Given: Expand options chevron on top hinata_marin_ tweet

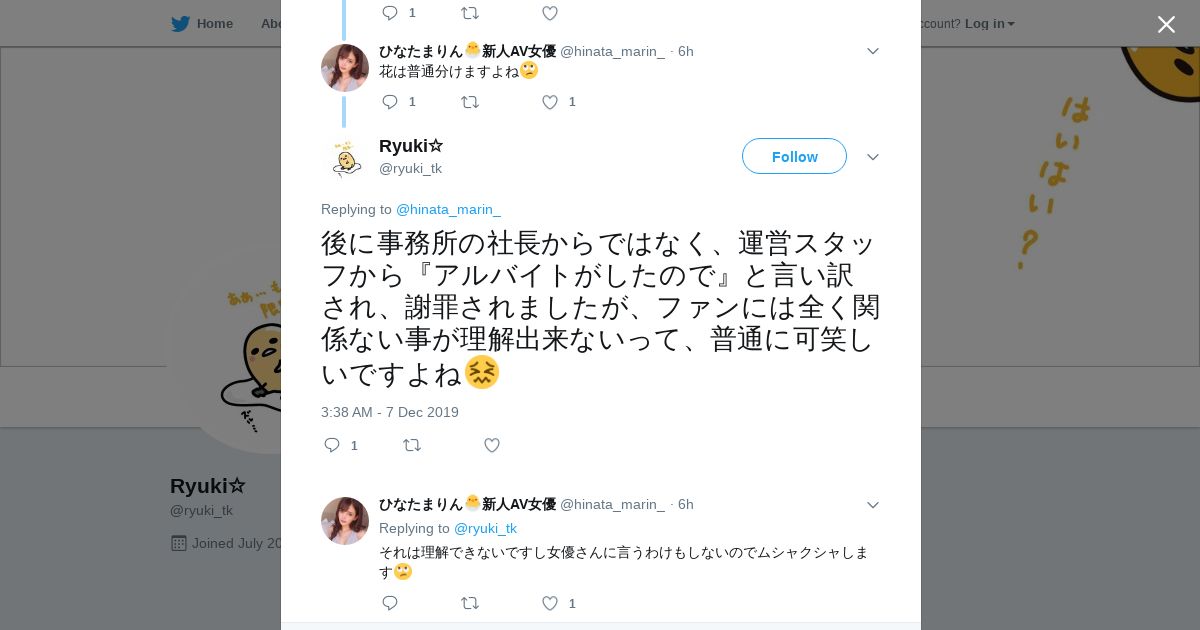Looking at the screenshot, I should (x=873, y=51).
